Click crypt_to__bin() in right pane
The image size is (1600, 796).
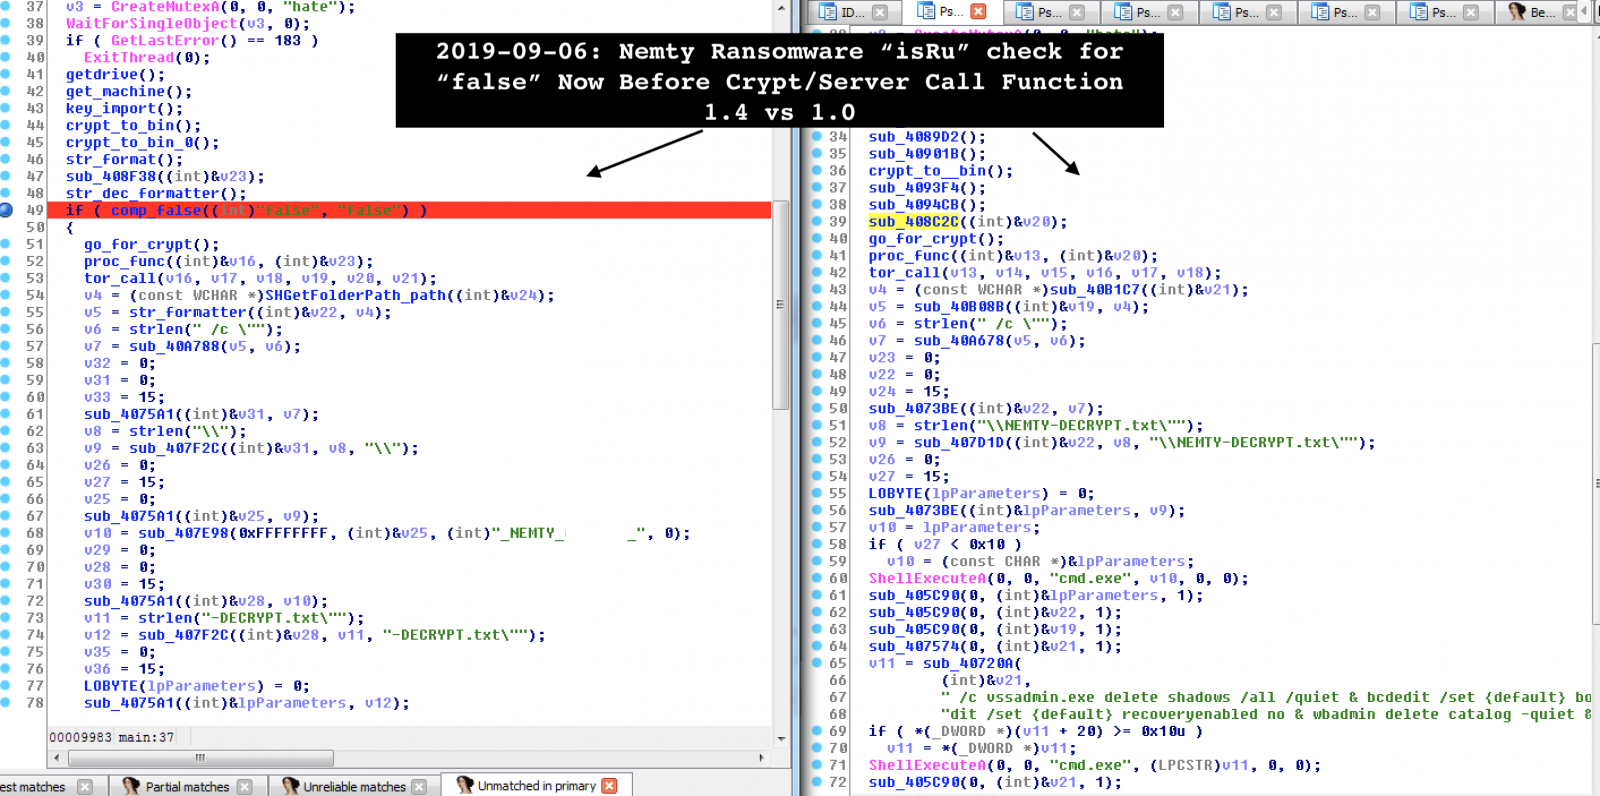pyautogui.click(x=940, y=170)
